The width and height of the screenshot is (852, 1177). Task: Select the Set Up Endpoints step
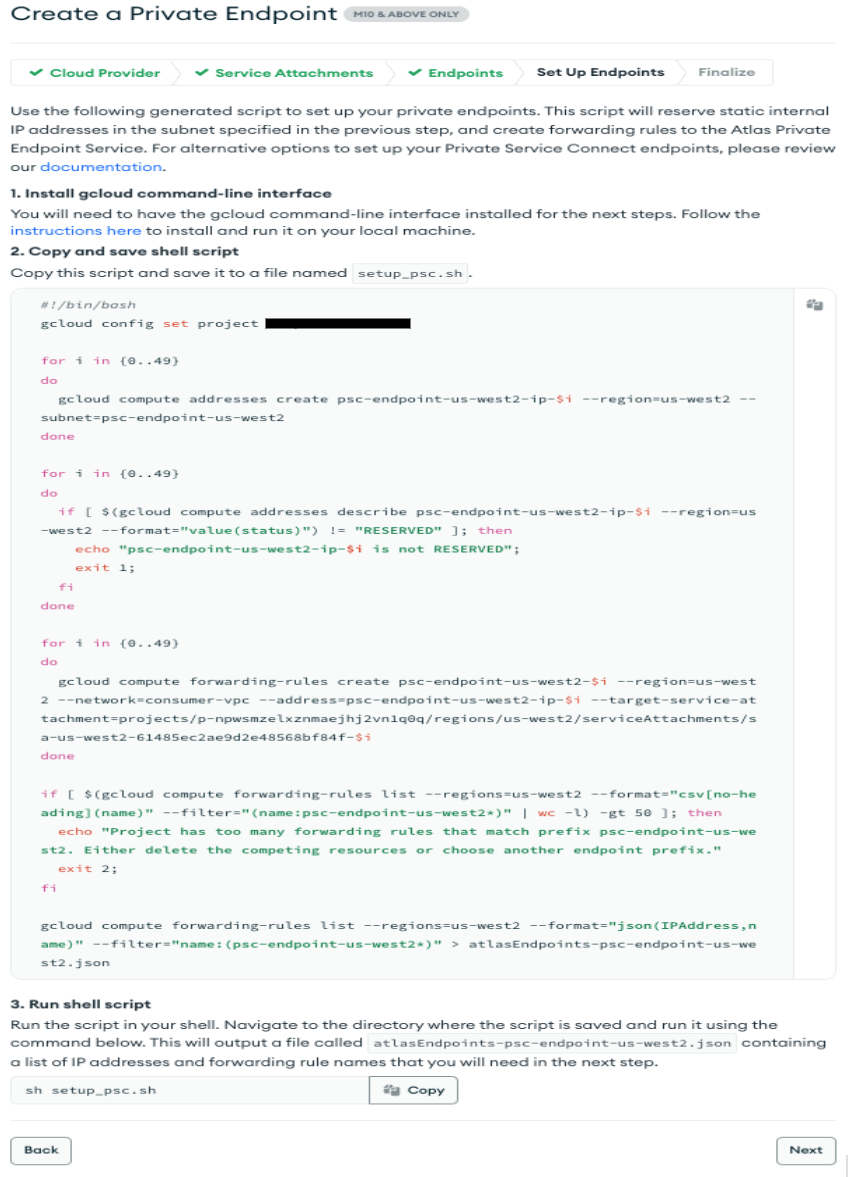click(600, 72)
